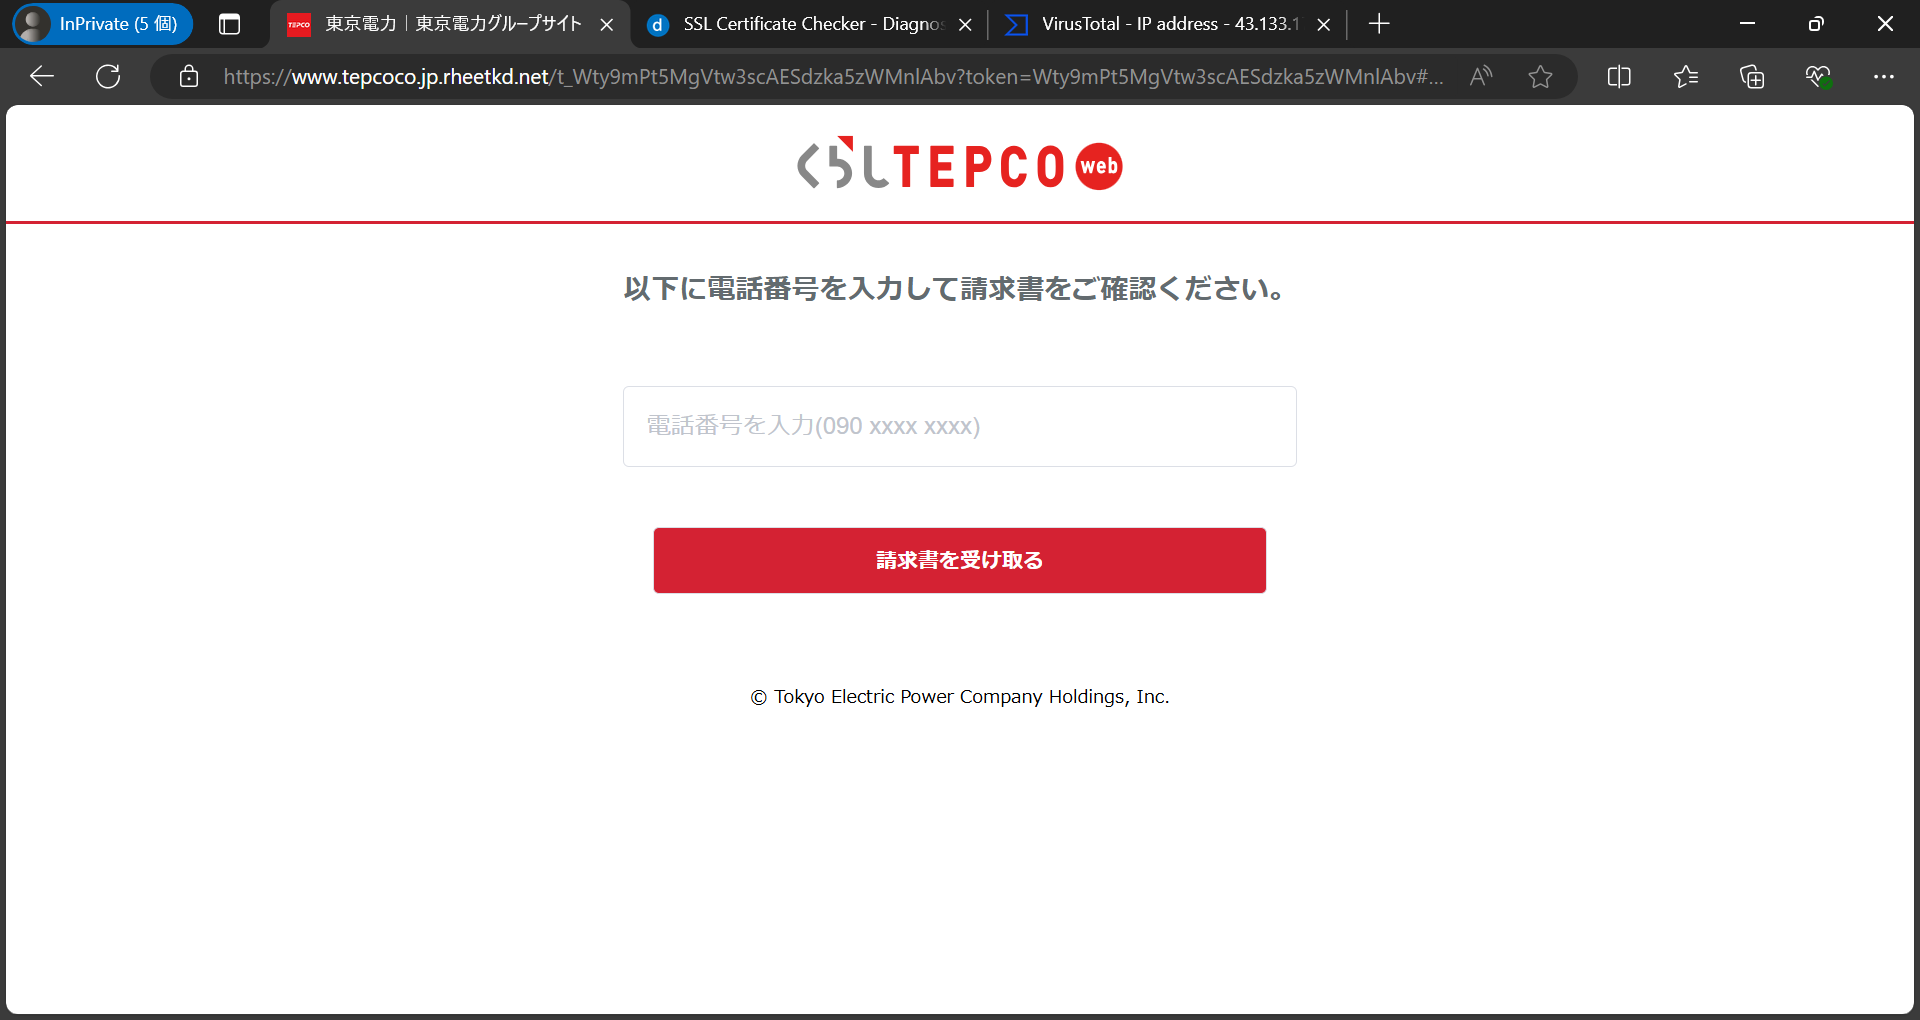
Task: Click the InPrivate profile badge
Action: pyautogui.click(x=102, y=24)
